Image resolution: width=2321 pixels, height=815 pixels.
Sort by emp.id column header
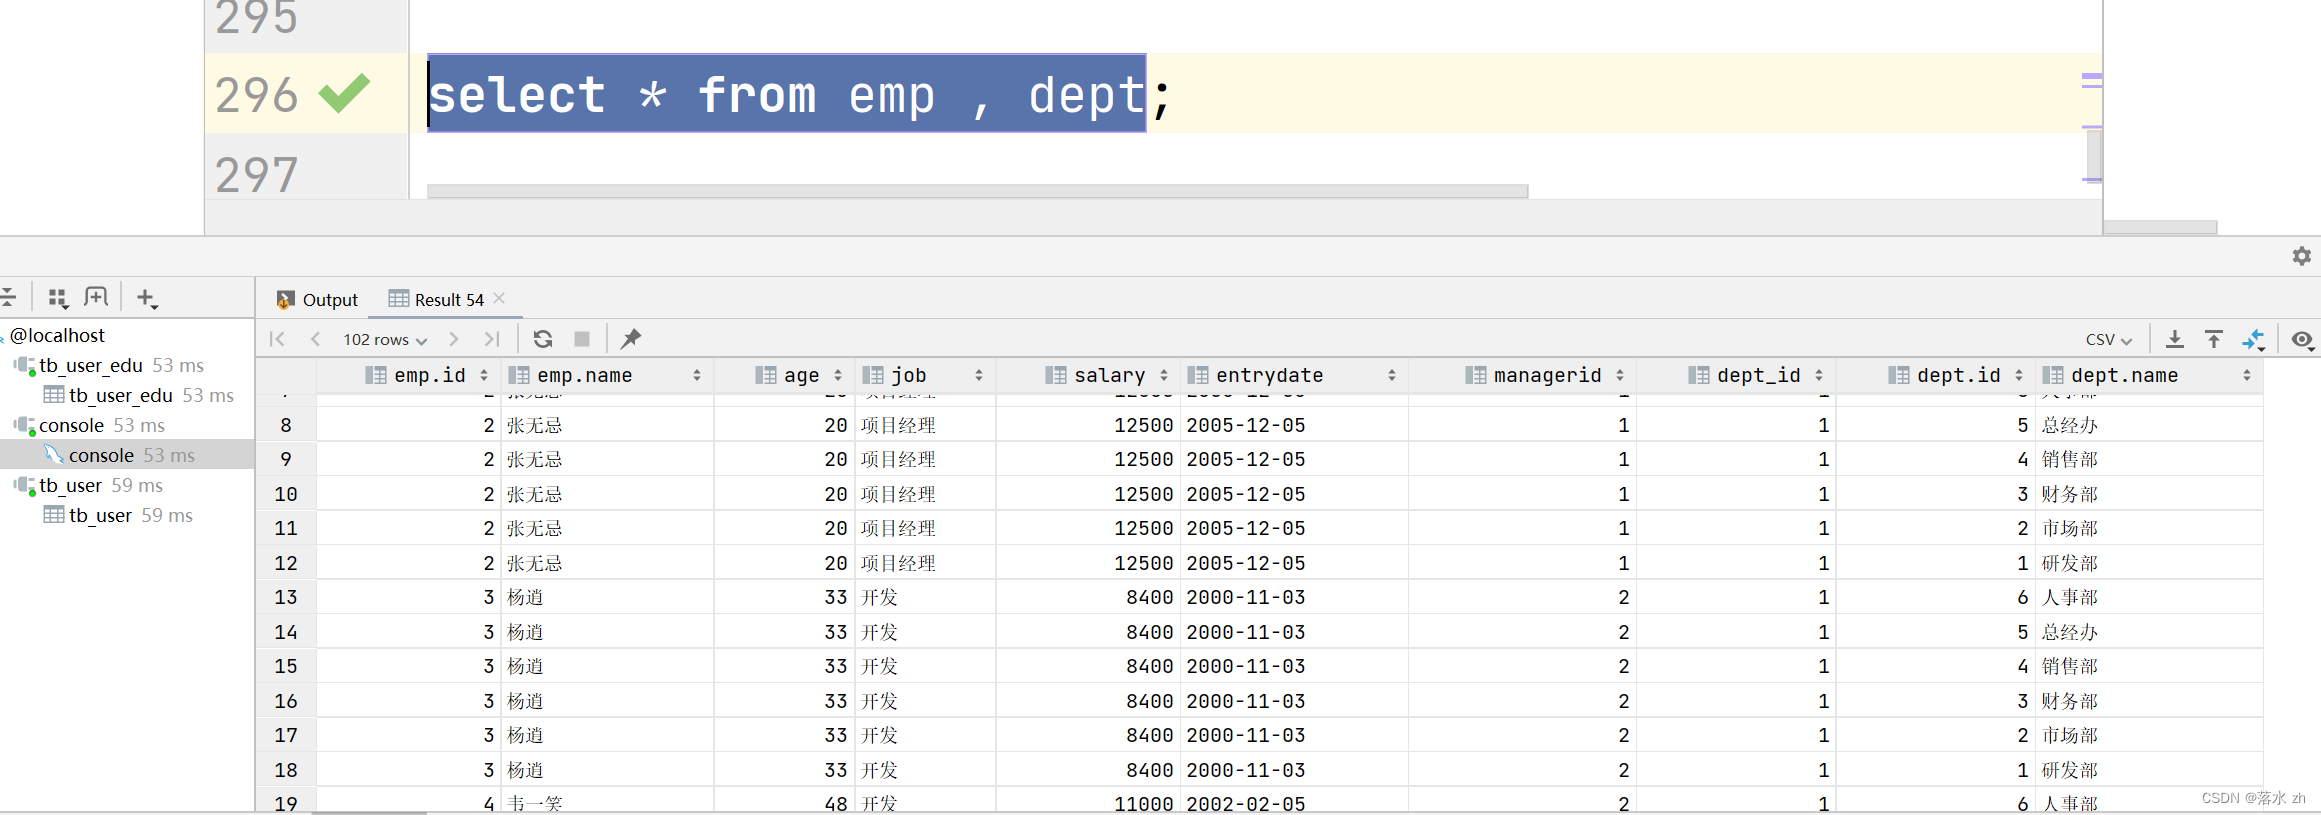tap(428, 375)
